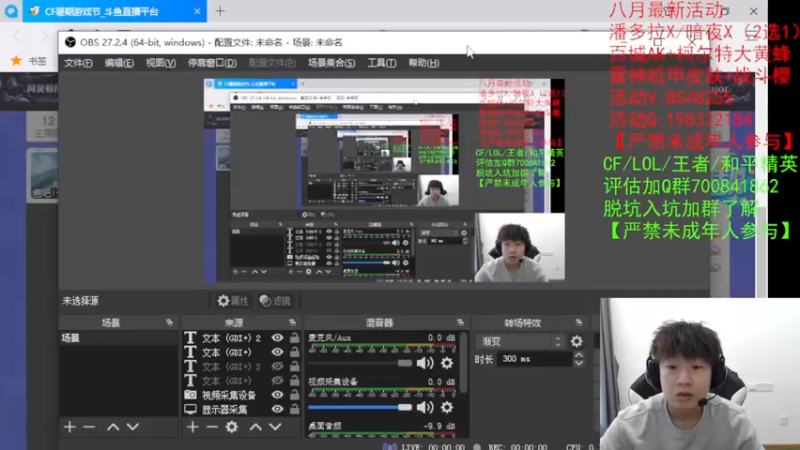800x450 pixels.
Task: Select the 显示器采集 source row
Action: coord(241,409)
